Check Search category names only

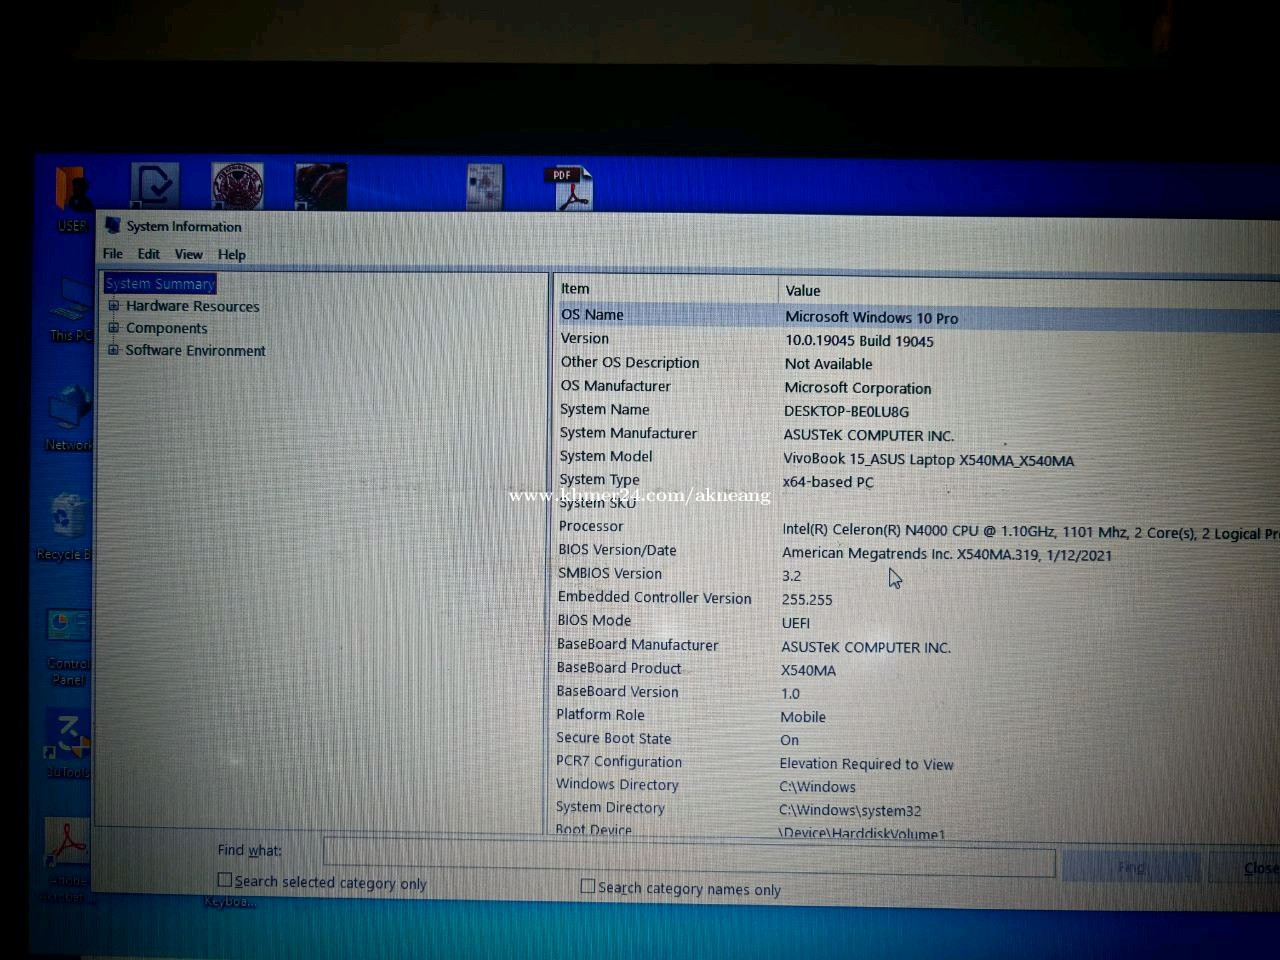click(588, 886)
